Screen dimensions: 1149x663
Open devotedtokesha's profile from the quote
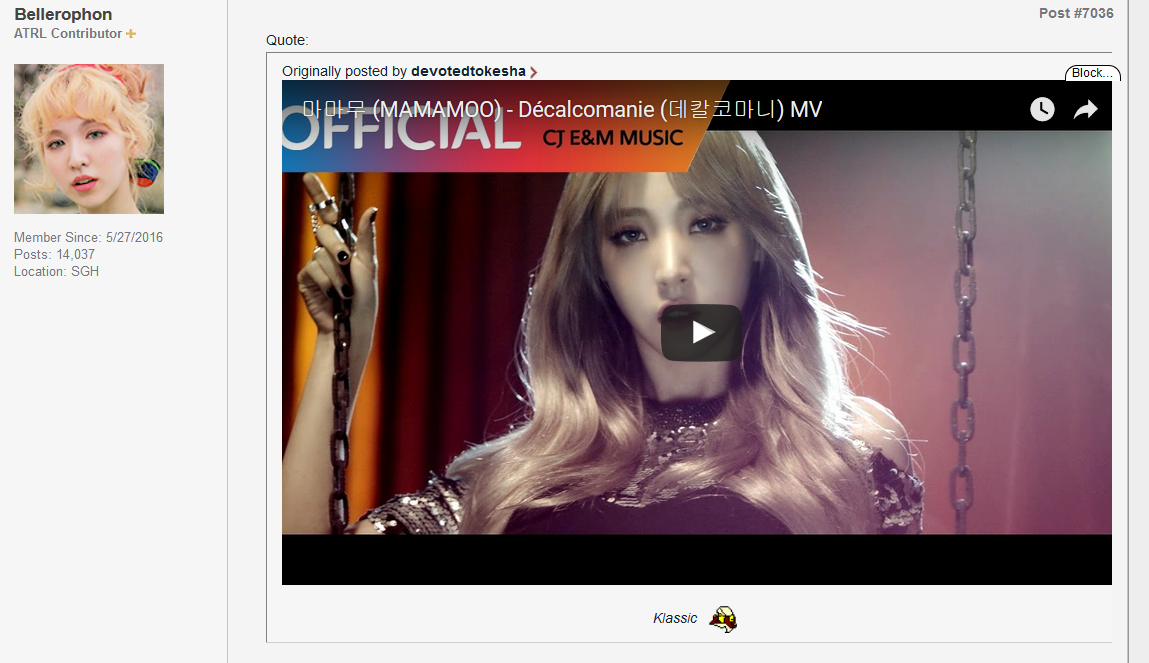pyautogui.click(x=468, y=71)
